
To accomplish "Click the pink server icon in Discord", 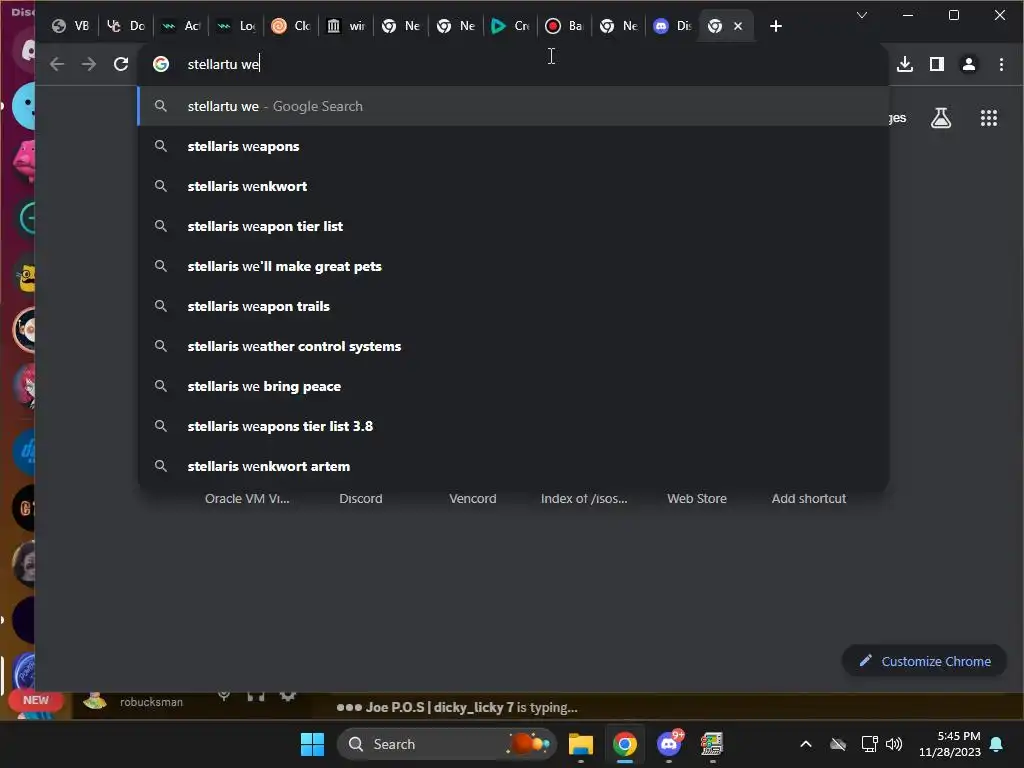I will pos(25,161).
